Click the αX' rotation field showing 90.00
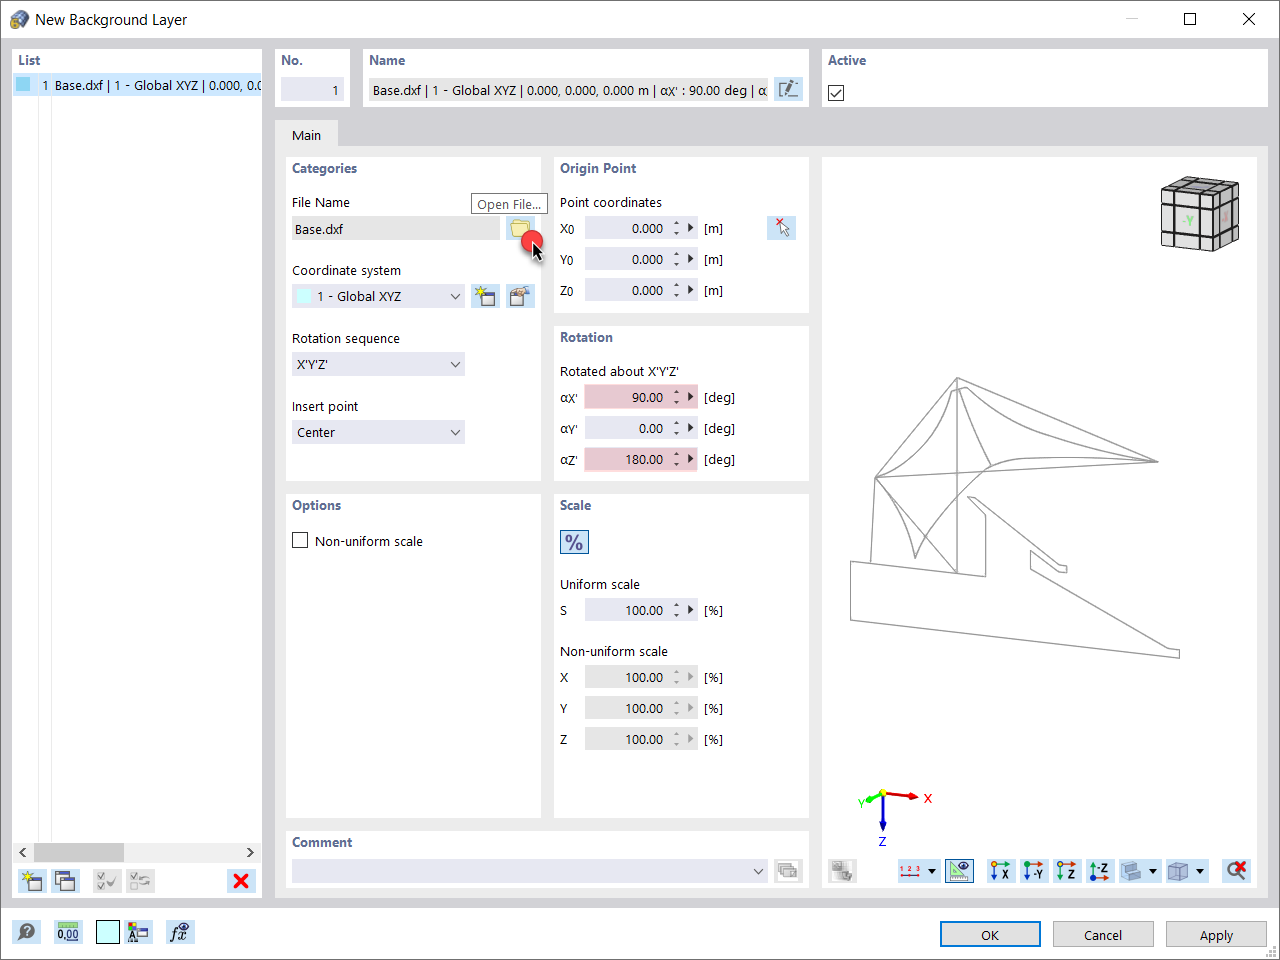Image resolution: width=1280 pixels, height=960 pixels. point(626,397)
